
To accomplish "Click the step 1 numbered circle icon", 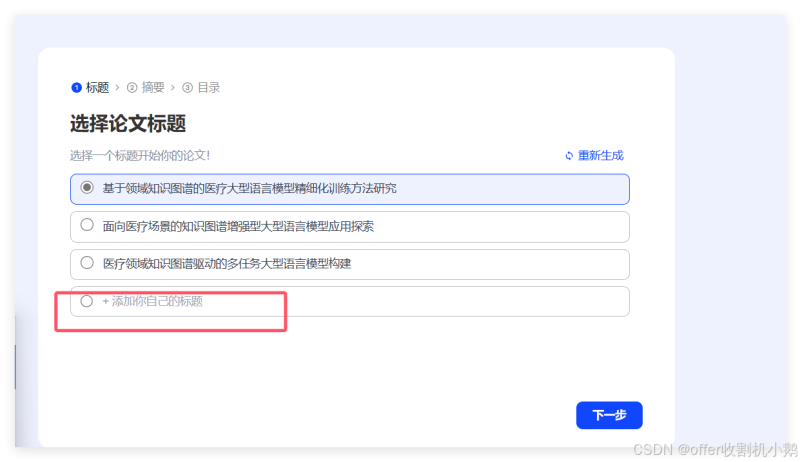I will click(77, 88).
